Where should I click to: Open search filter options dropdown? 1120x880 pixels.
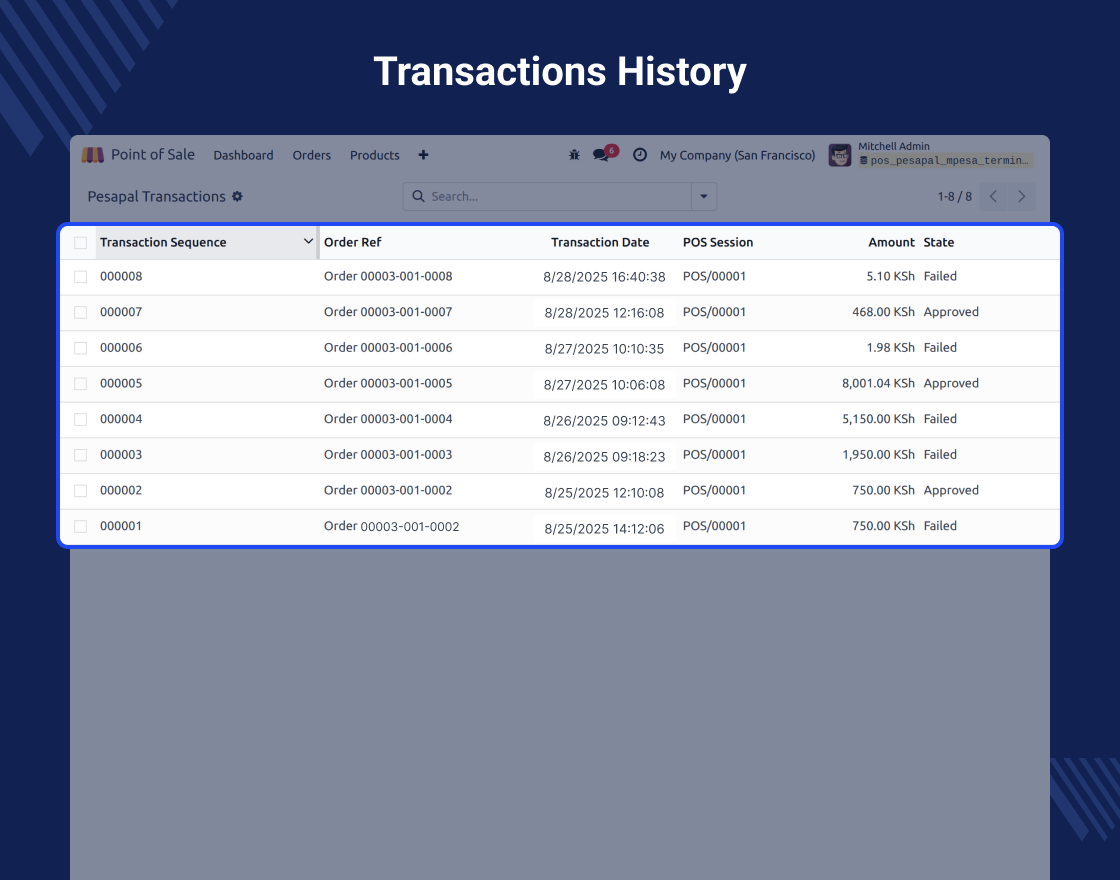tap(704, 196)
